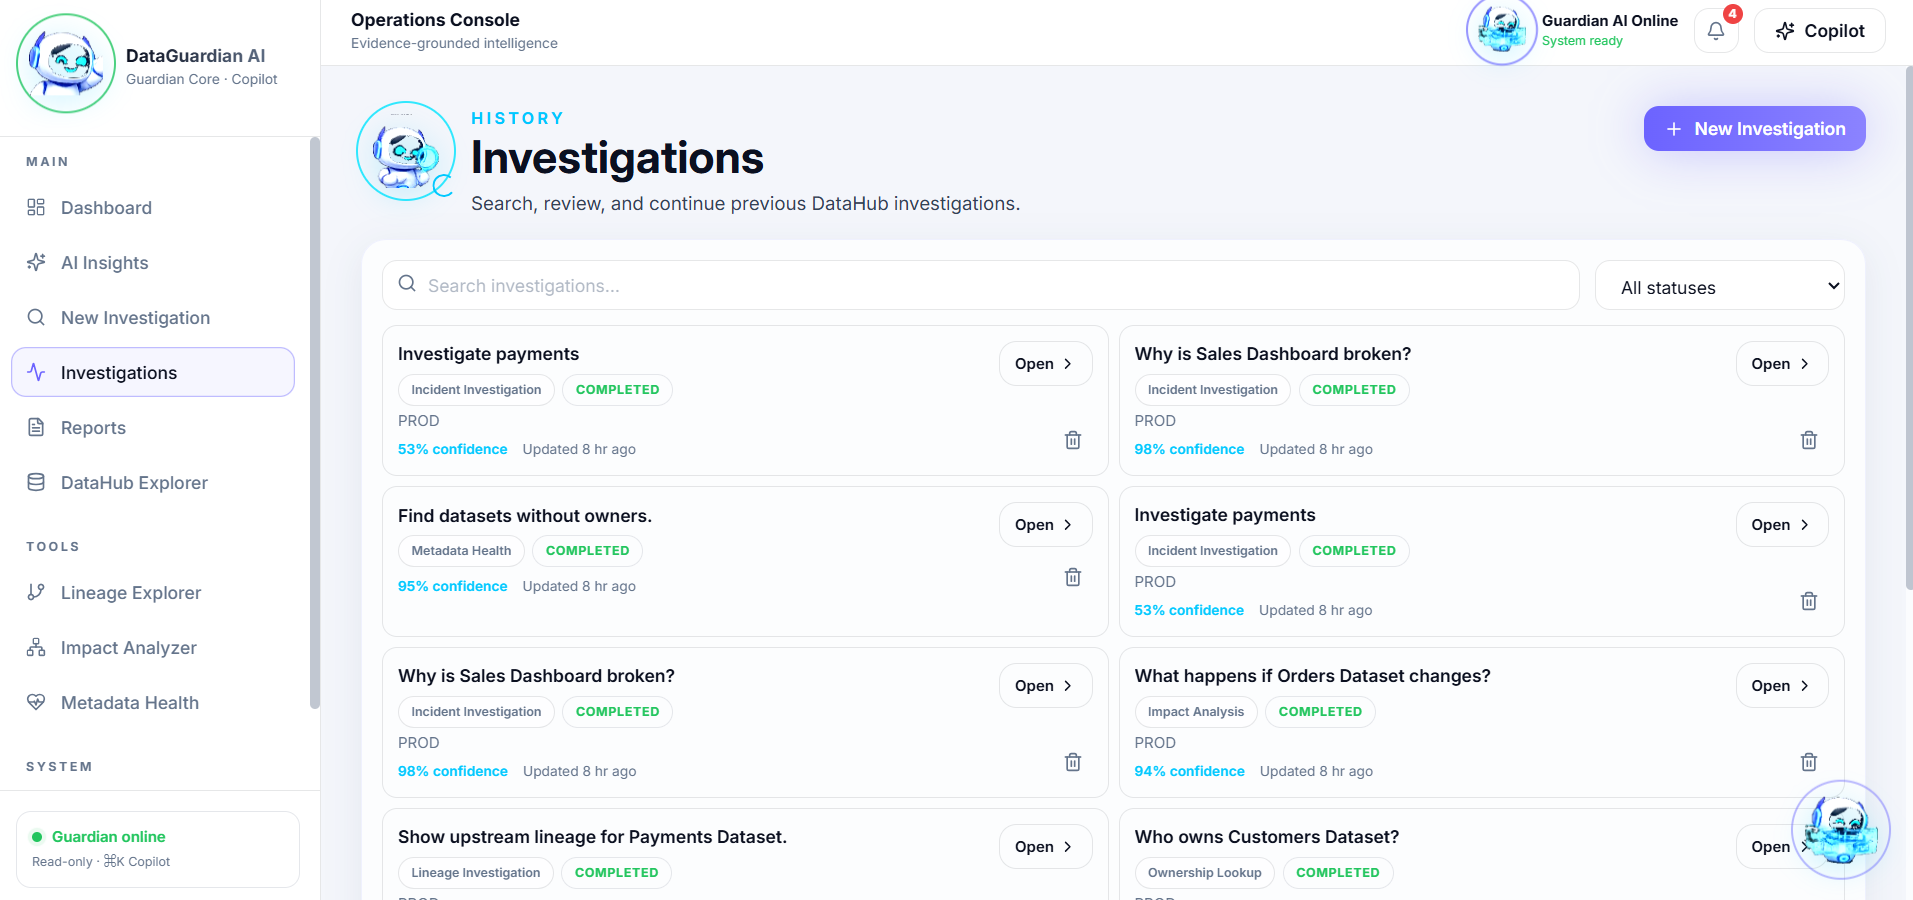This screenshot has height=900, width=1913.
Task: Click the DataGuardian AI logo in sidebar
Action: click(66, 63)
